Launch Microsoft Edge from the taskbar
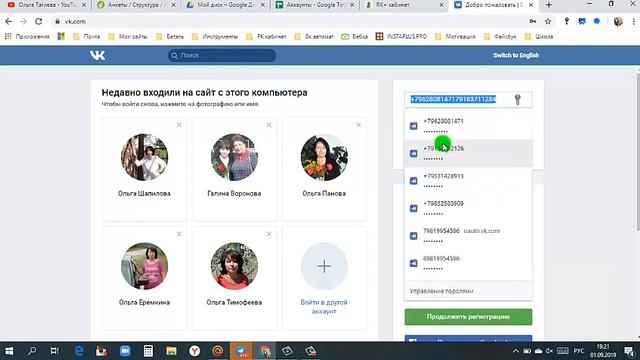The width and height of the screenshot is (640, 360). pos(79,351)
